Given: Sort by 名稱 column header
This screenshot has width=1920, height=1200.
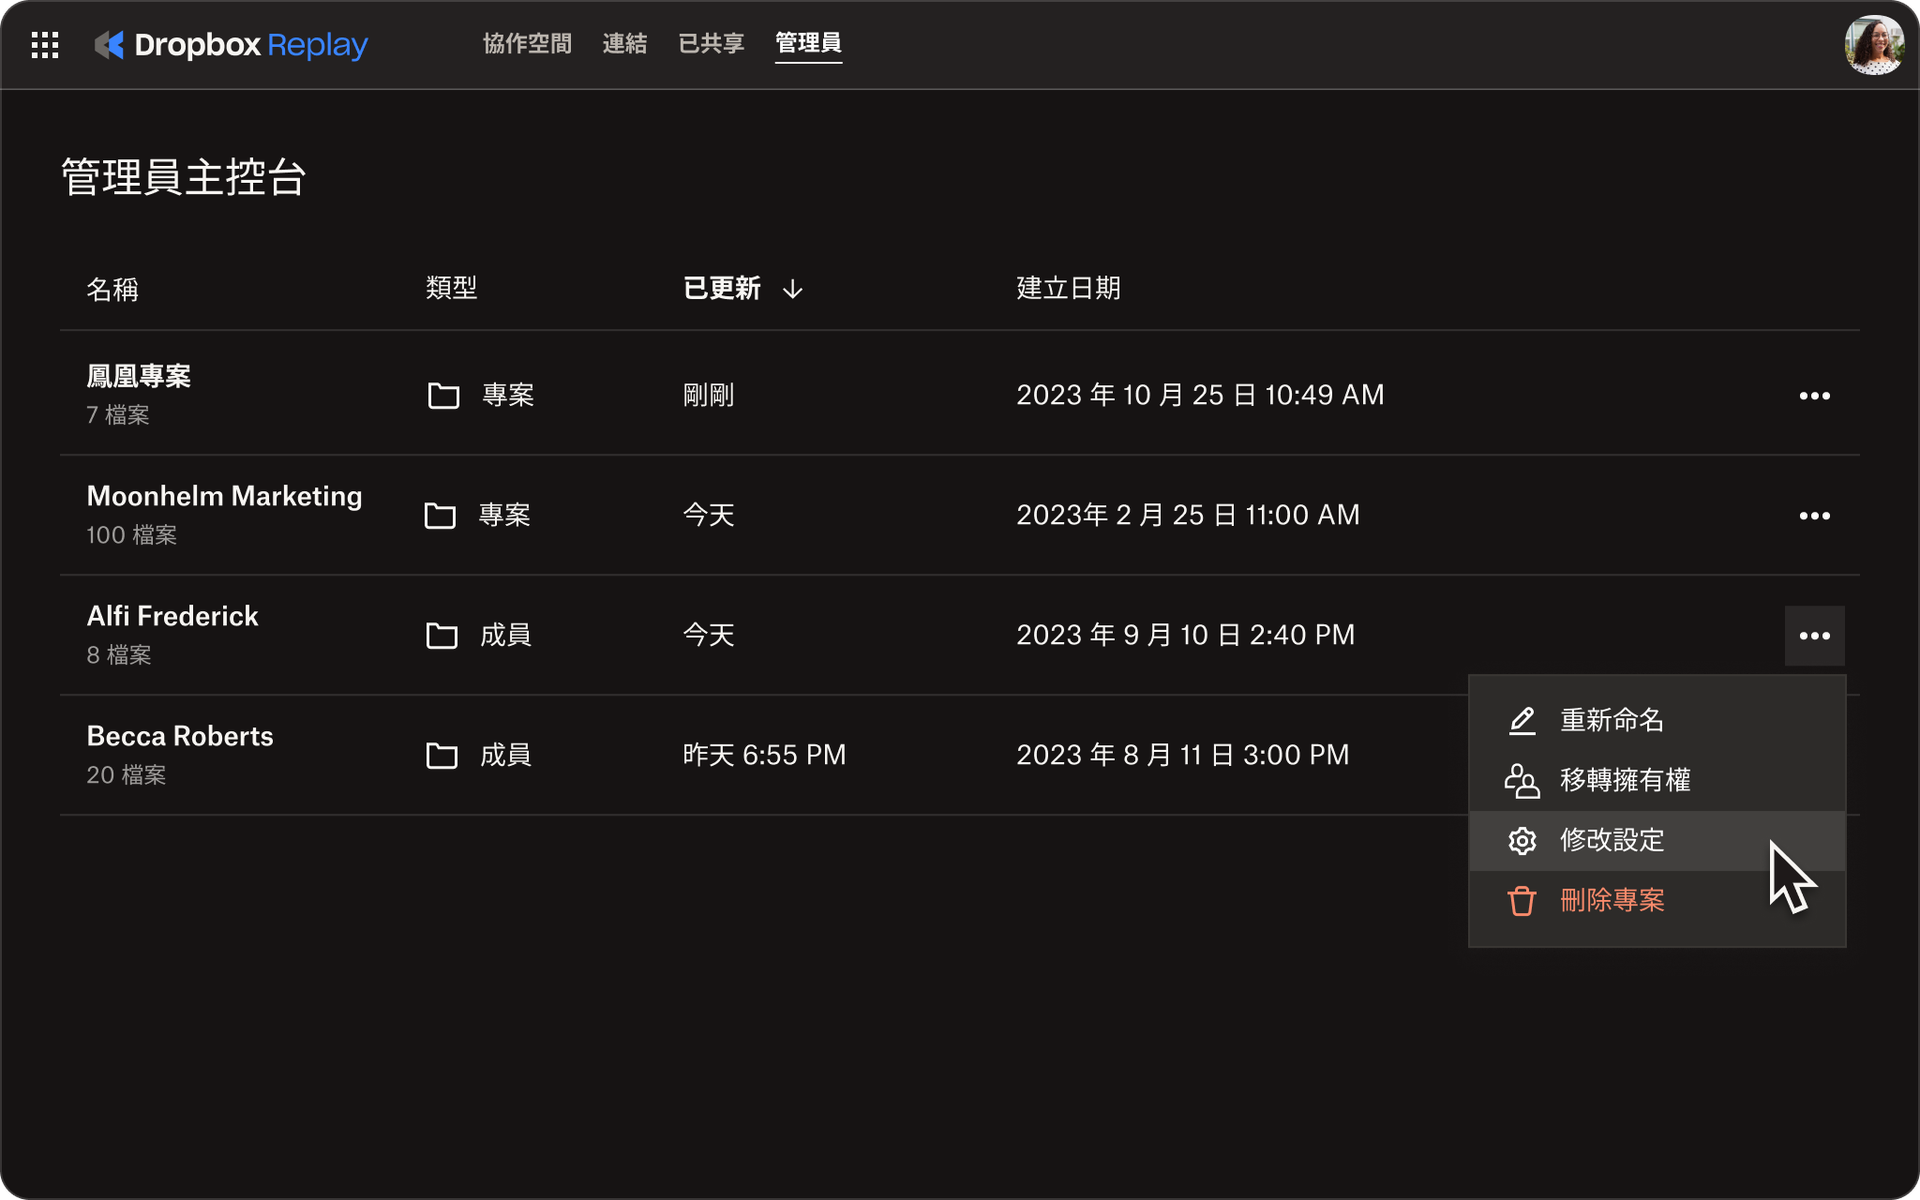Looking at the screenshot, I should tap(112, 290).
